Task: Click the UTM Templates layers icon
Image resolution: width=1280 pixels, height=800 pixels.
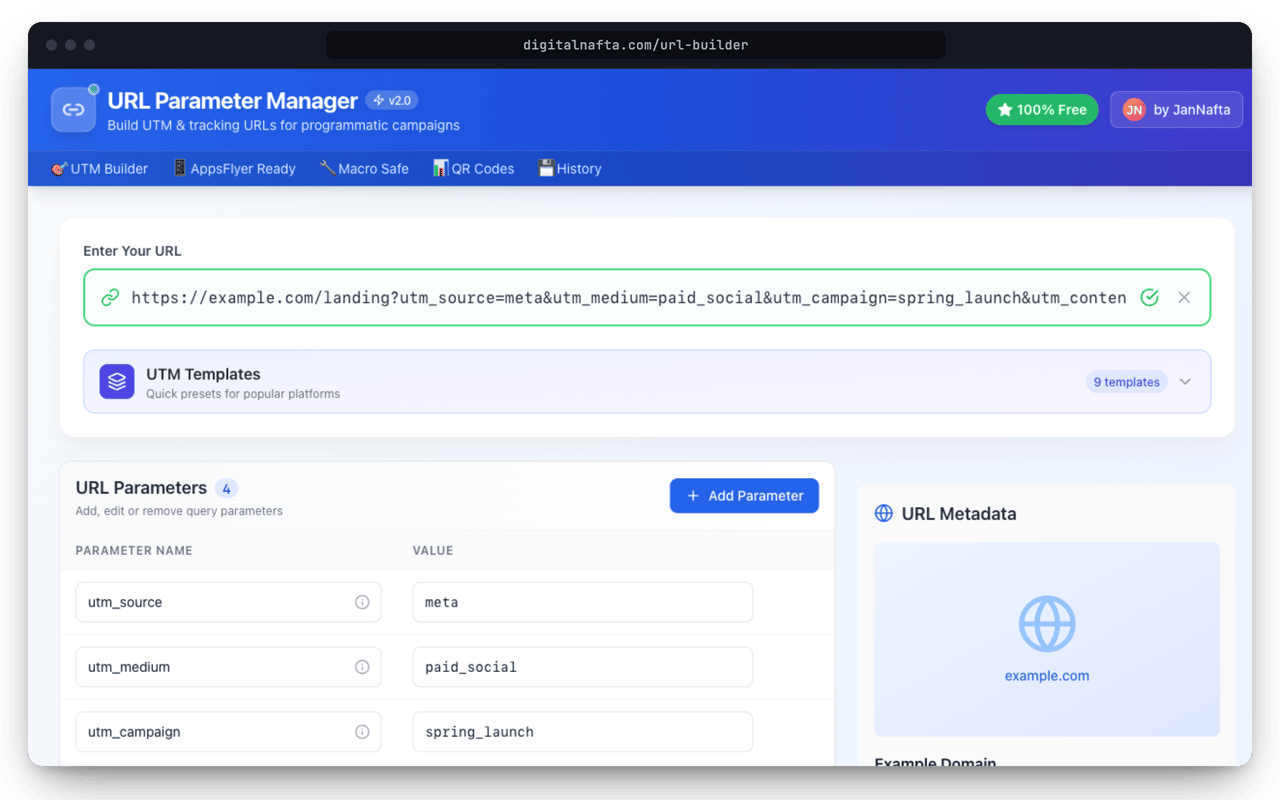Action: [x=117, y=381]
